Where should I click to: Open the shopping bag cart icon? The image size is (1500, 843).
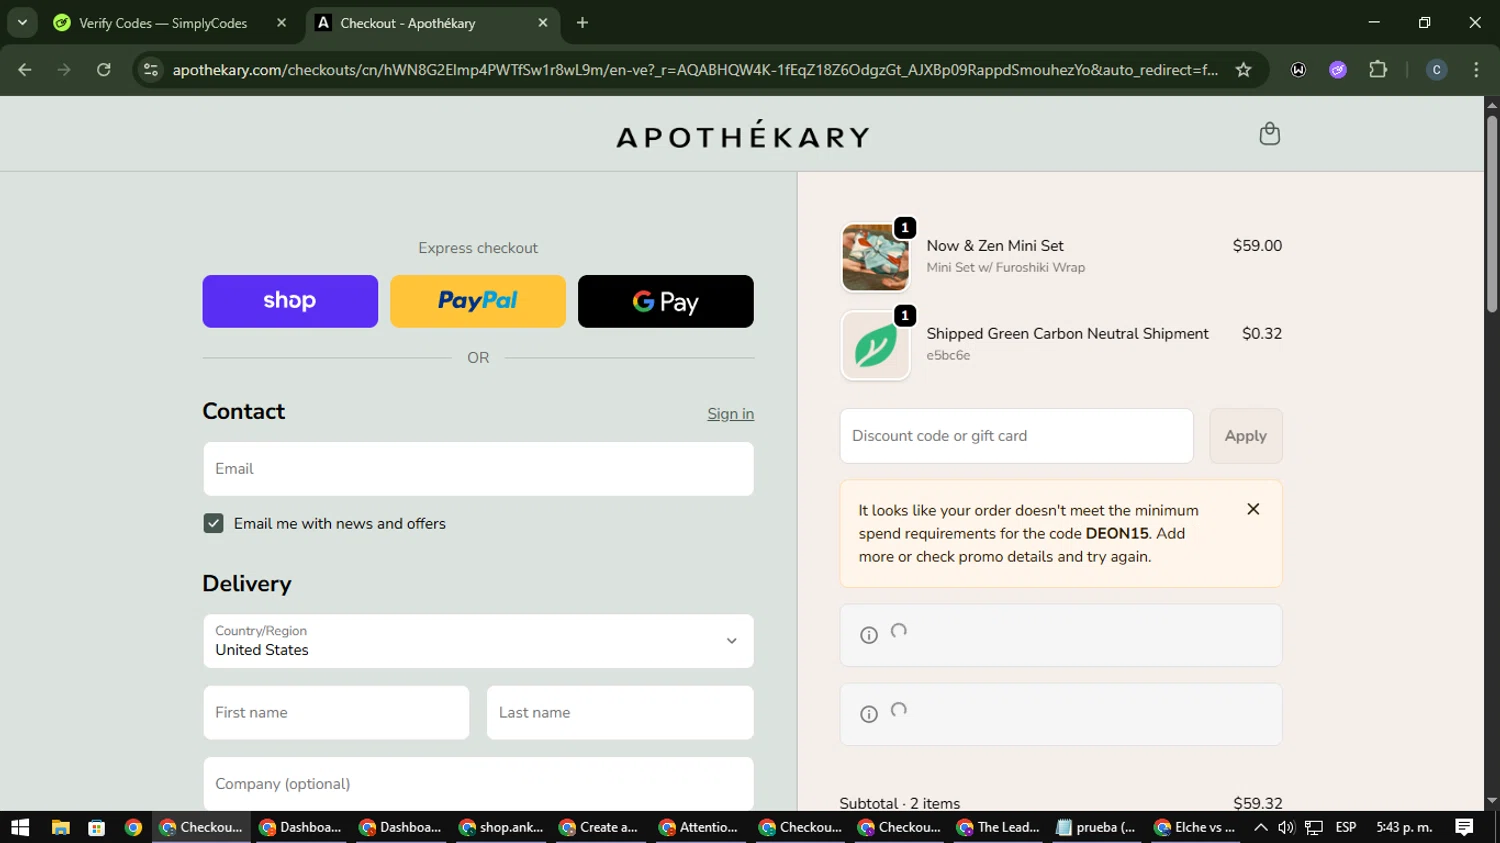click(1269, 134)
